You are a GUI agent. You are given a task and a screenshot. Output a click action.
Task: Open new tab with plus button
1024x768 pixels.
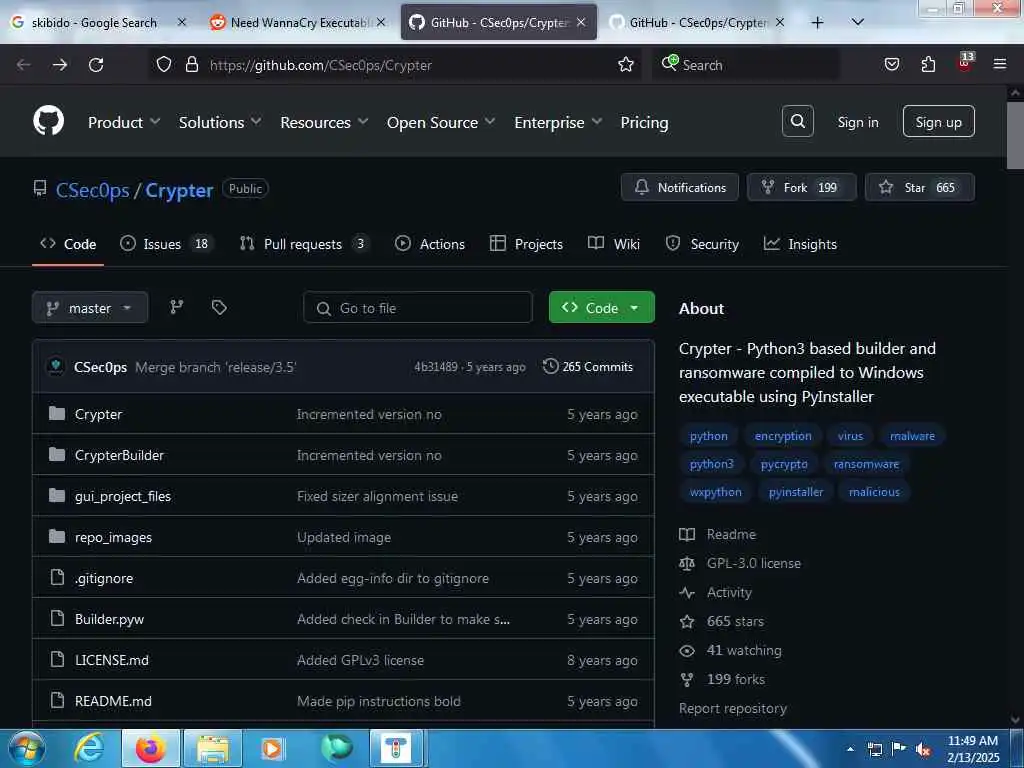(817, 23)
